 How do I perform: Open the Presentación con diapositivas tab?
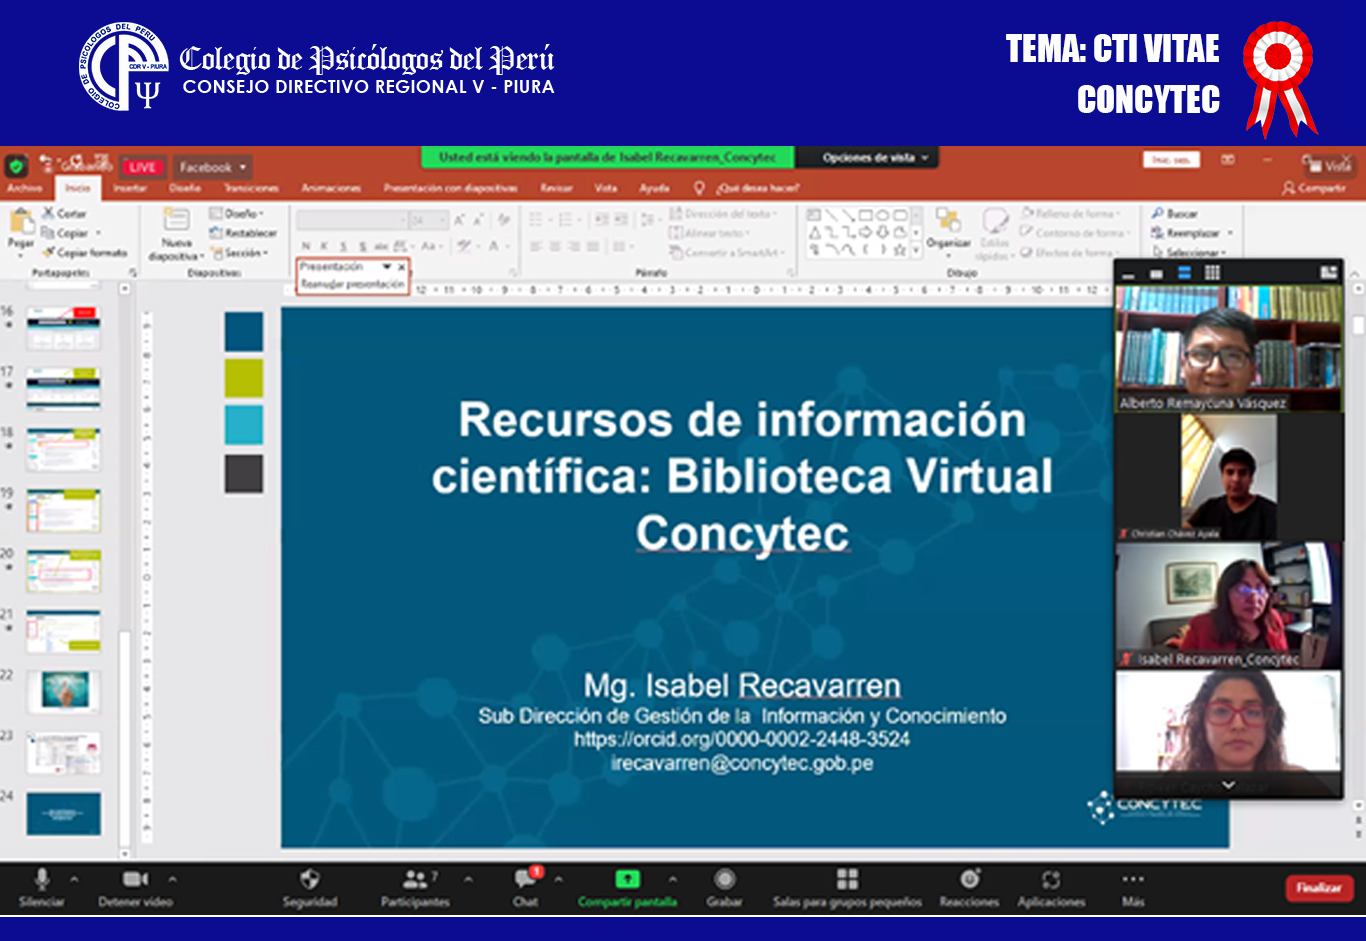point(450,188)
